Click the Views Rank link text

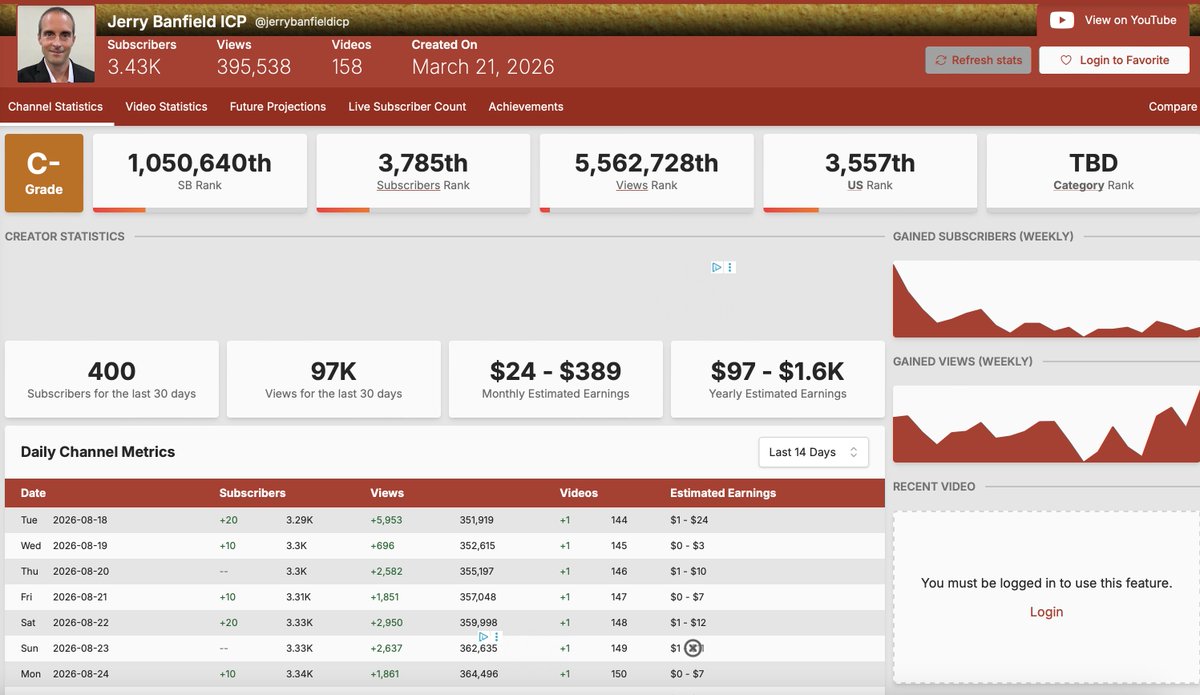tap(647, 185)
